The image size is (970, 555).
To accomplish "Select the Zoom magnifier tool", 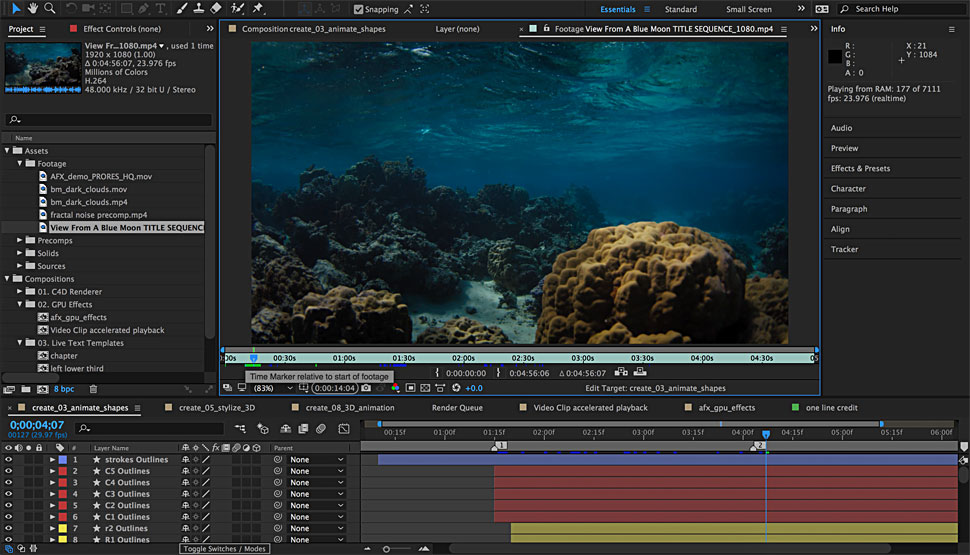I will 49,8.
